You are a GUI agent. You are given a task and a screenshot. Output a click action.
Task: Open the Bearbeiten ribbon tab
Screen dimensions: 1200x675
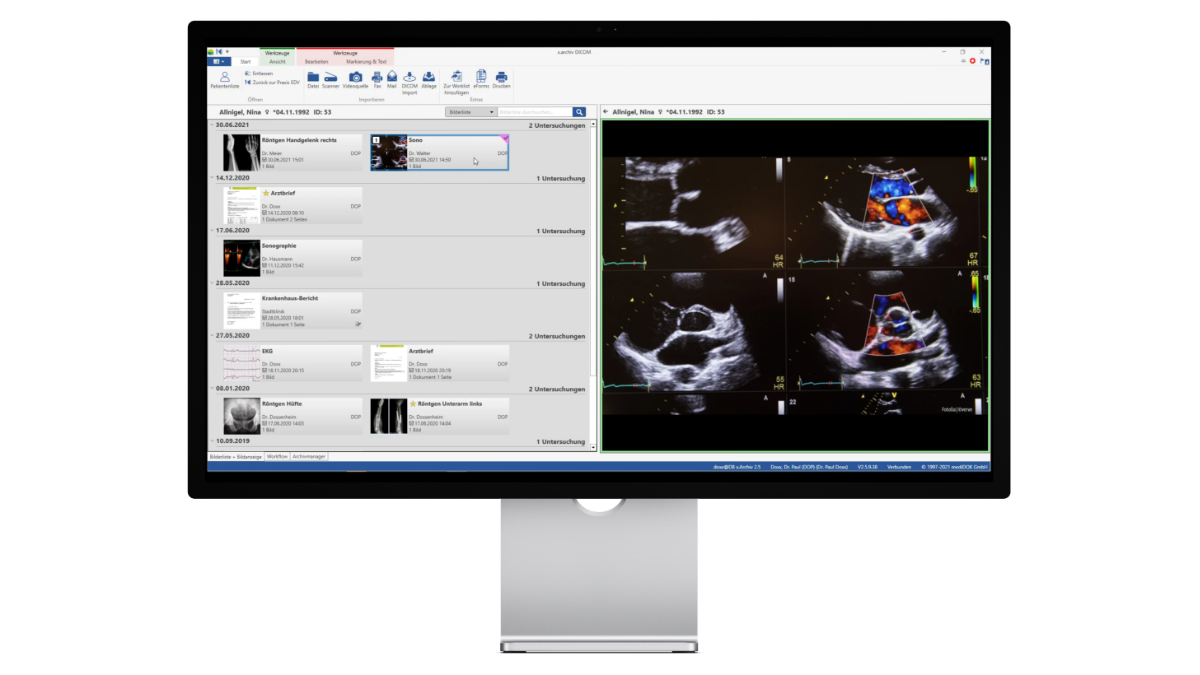pos(316,61)
